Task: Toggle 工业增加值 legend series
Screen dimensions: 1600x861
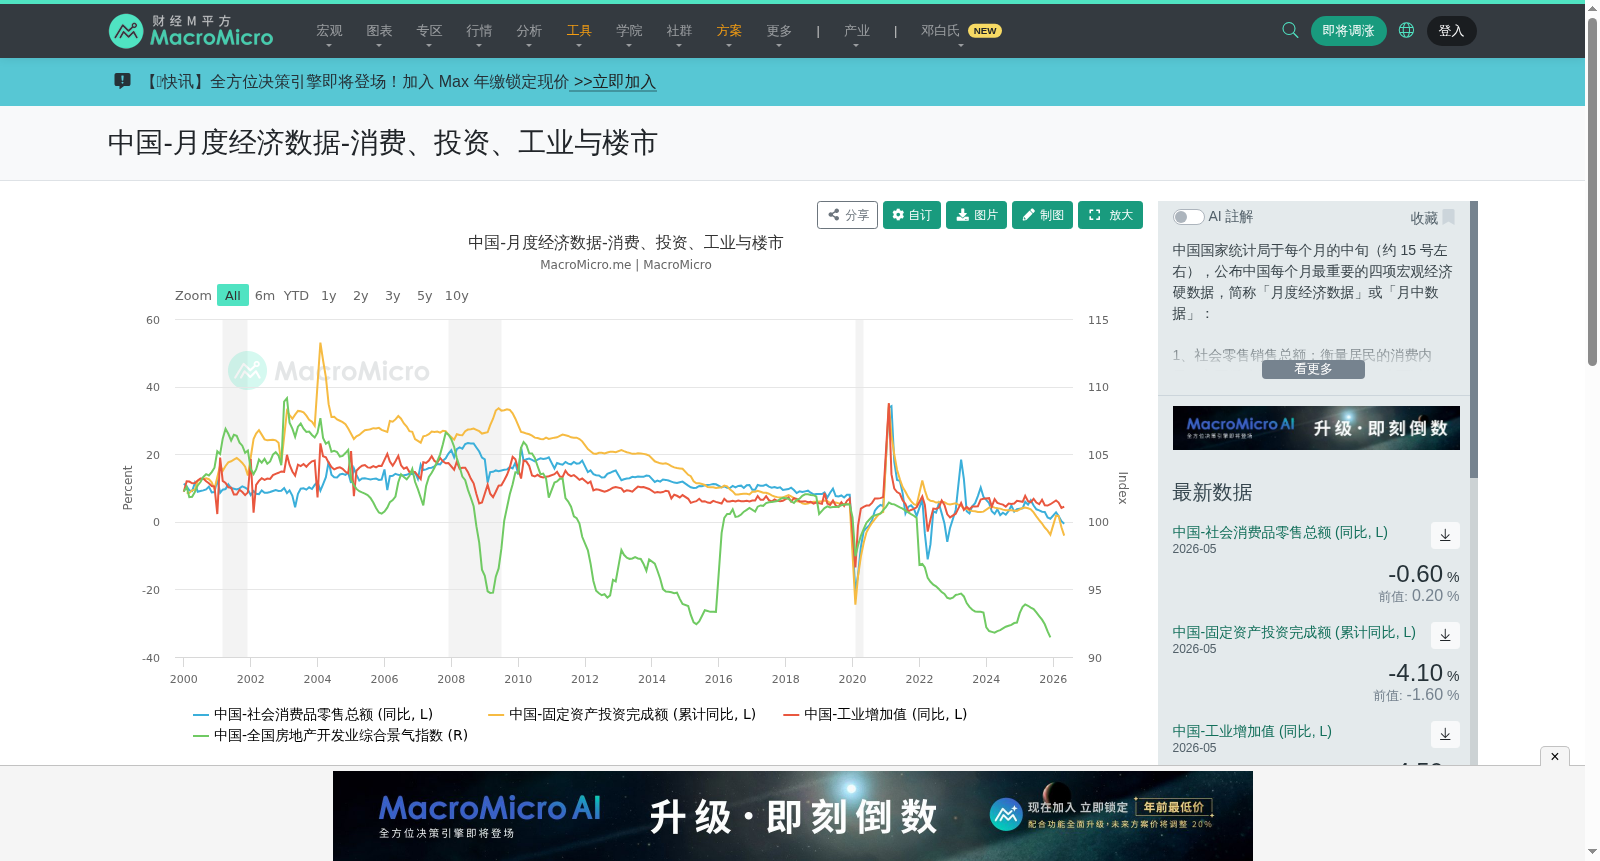Action: pyautogui.click(x=875, y=714)
